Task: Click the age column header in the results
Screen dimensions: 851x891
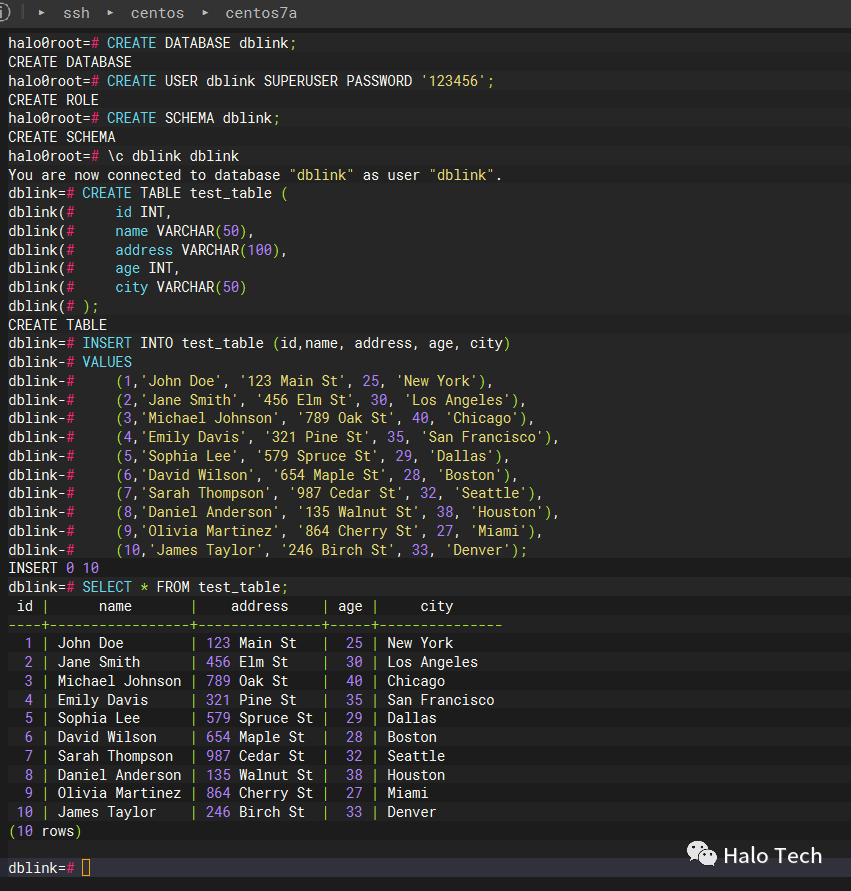Action: click(x=350, y=606)
